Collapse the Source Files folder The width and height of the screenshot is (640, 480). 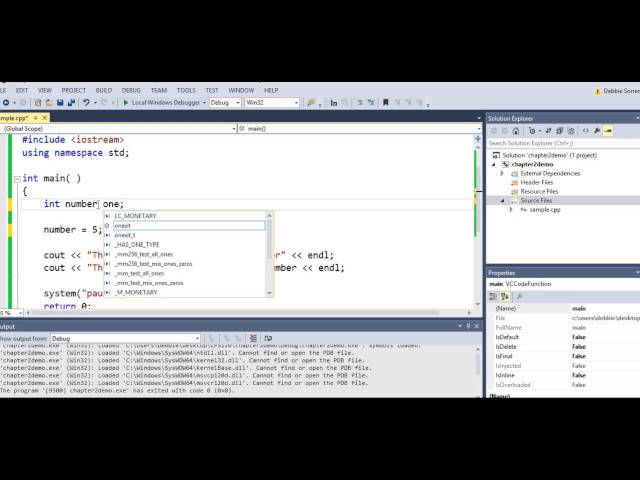[502, 201]
